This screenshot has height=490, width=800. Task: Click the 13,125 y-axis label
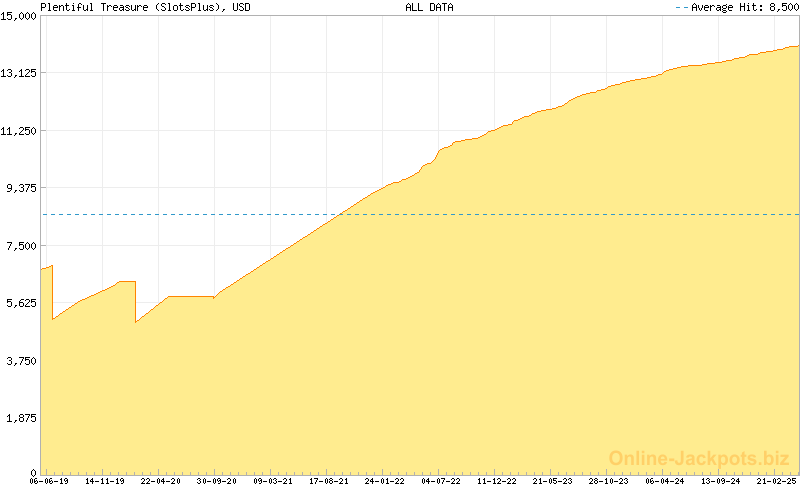19,73
